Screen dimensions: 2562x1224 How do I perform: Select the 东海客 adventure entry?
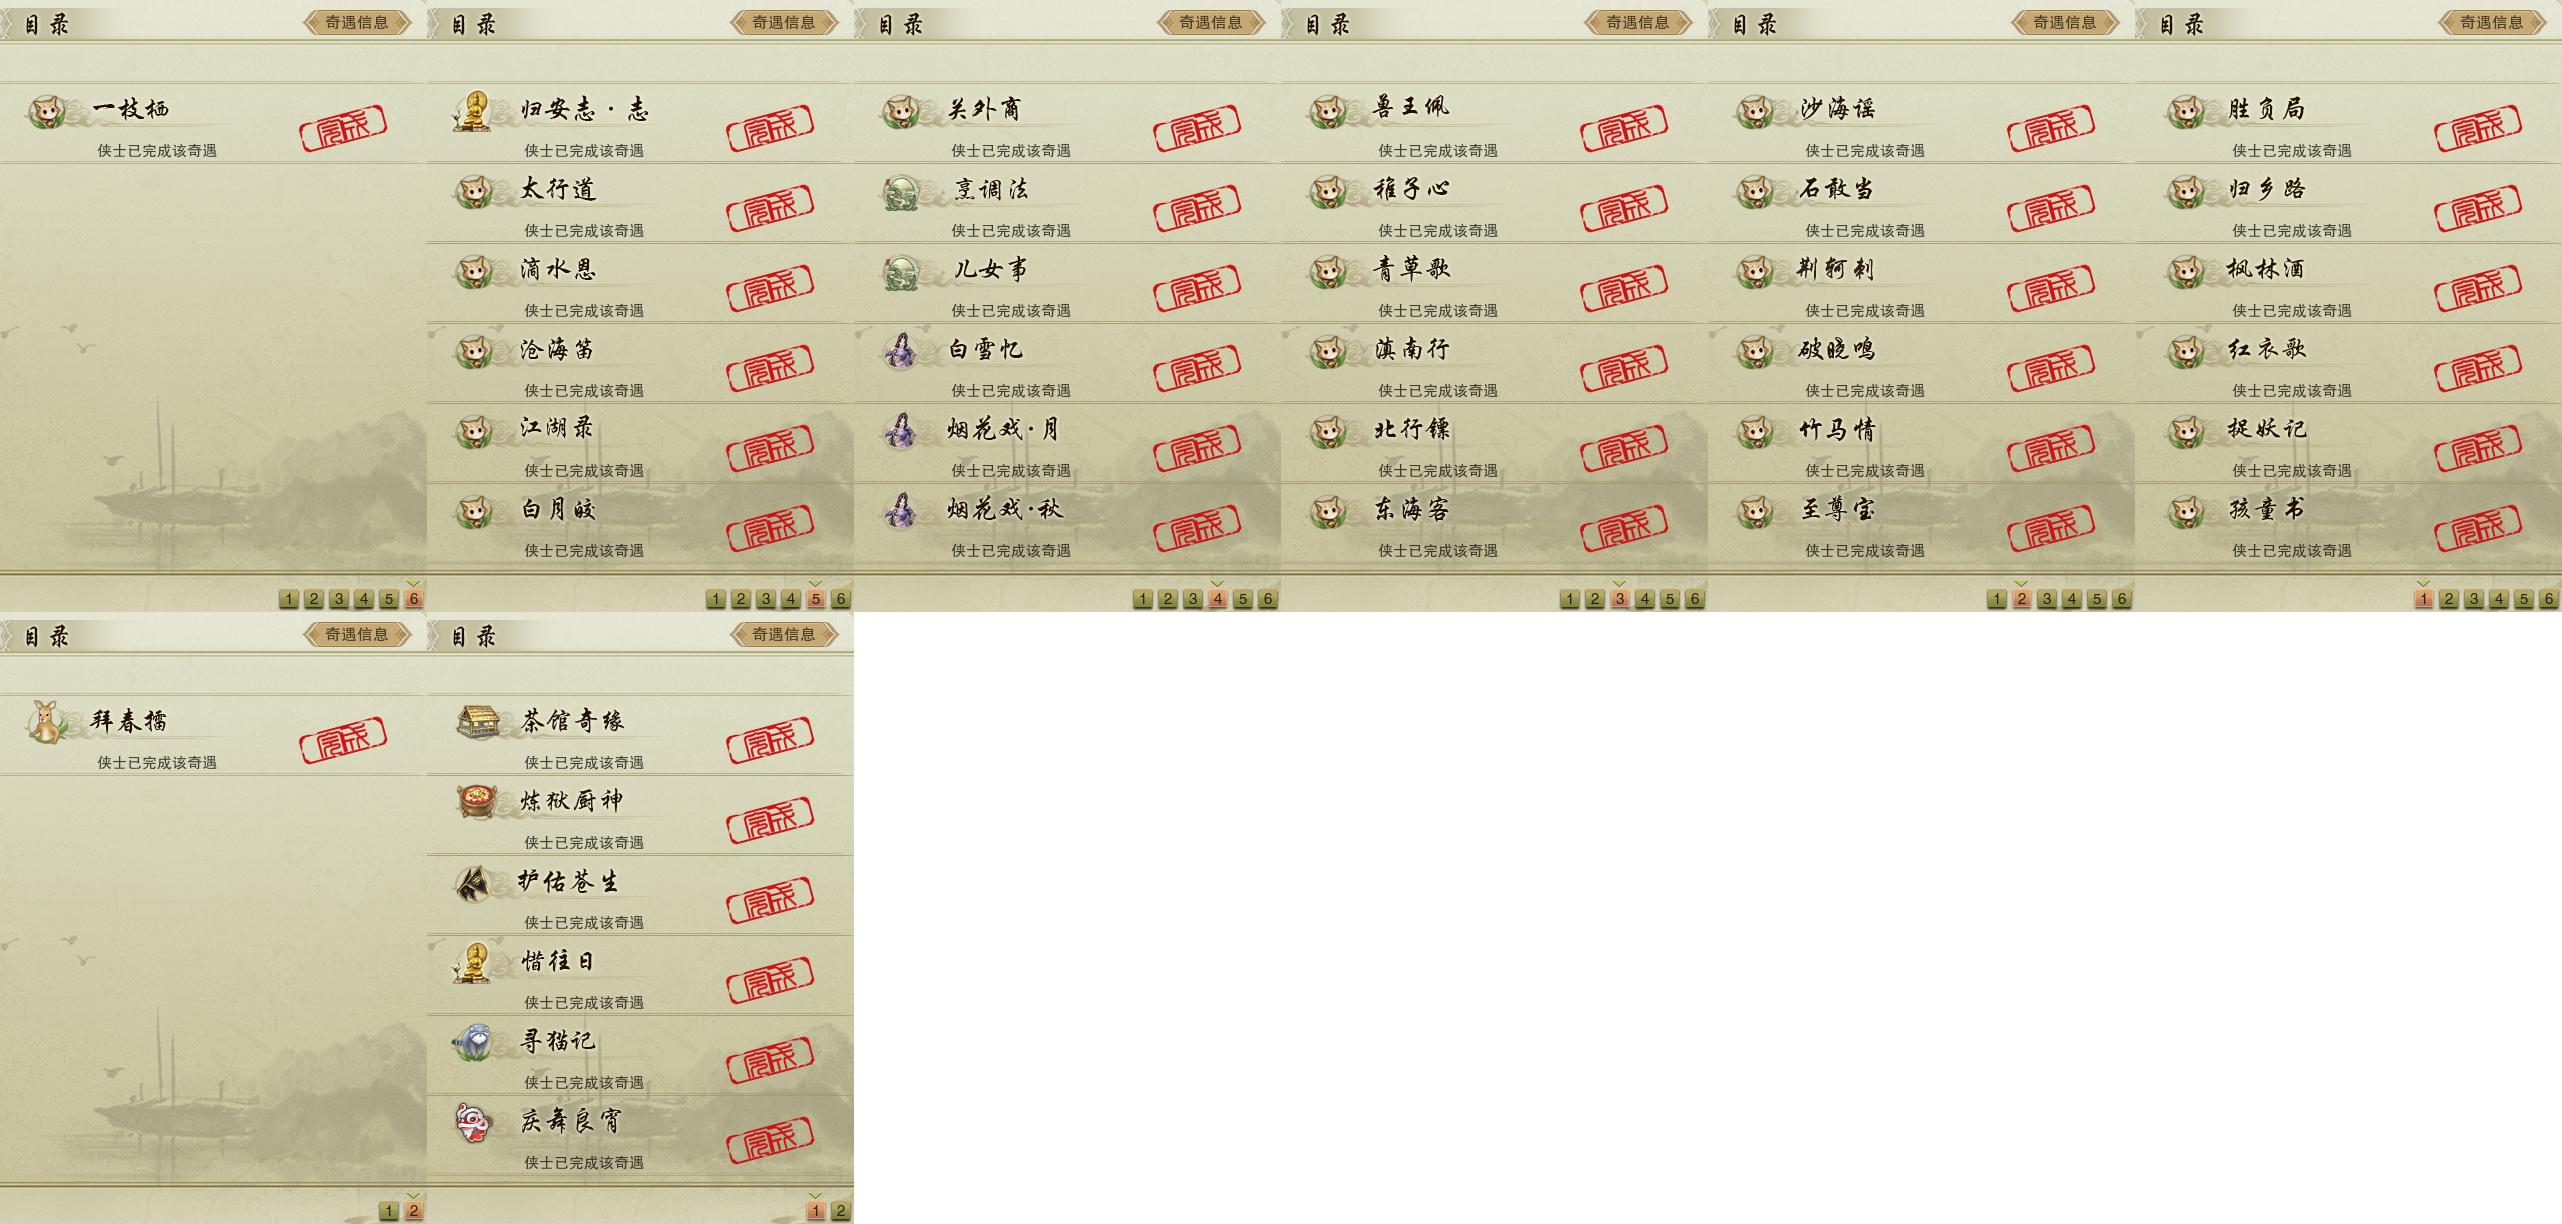click(1494, 524)
